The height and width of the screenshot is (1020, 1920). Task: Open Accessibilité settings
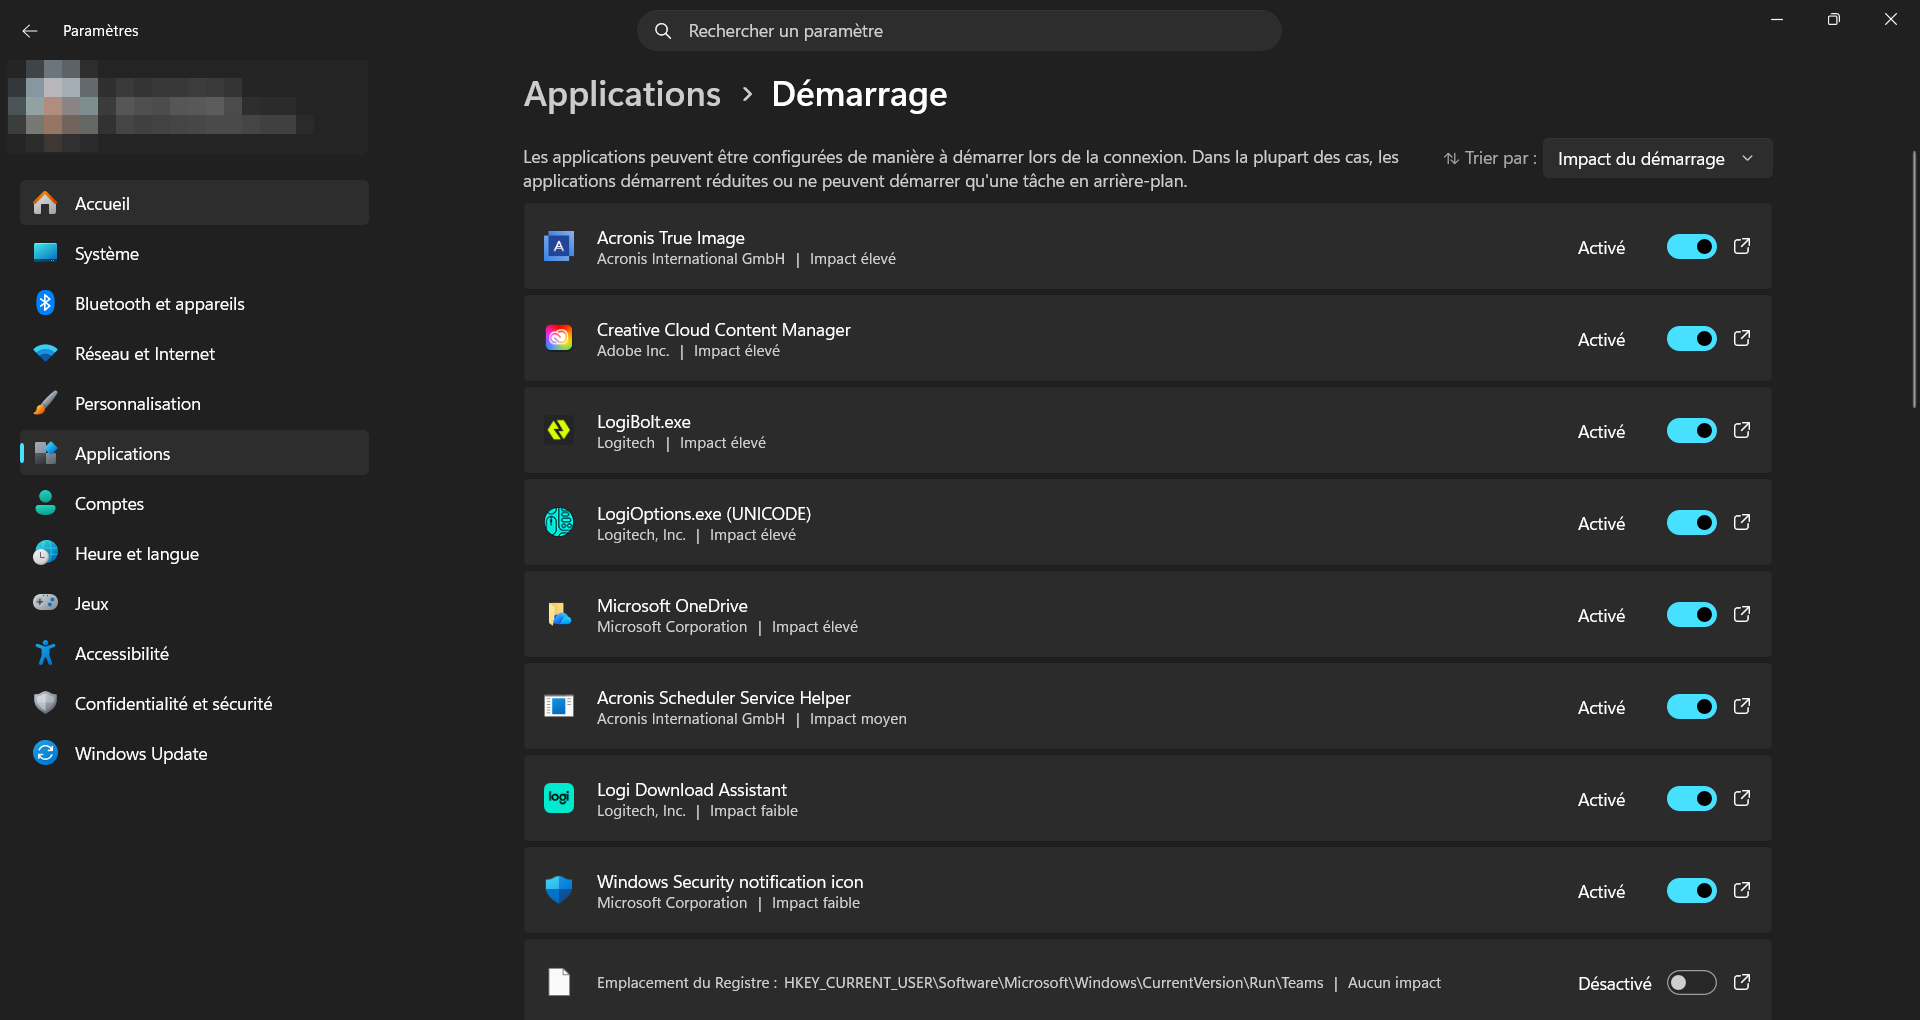194,653
